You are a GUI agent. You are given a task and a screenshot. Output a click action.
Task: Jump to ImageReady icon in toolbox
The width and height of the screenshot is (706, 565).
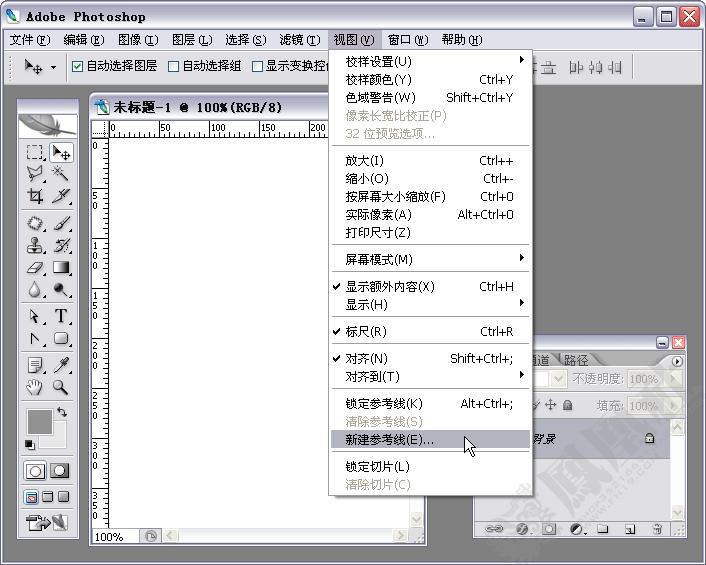[x=47, y=523]
